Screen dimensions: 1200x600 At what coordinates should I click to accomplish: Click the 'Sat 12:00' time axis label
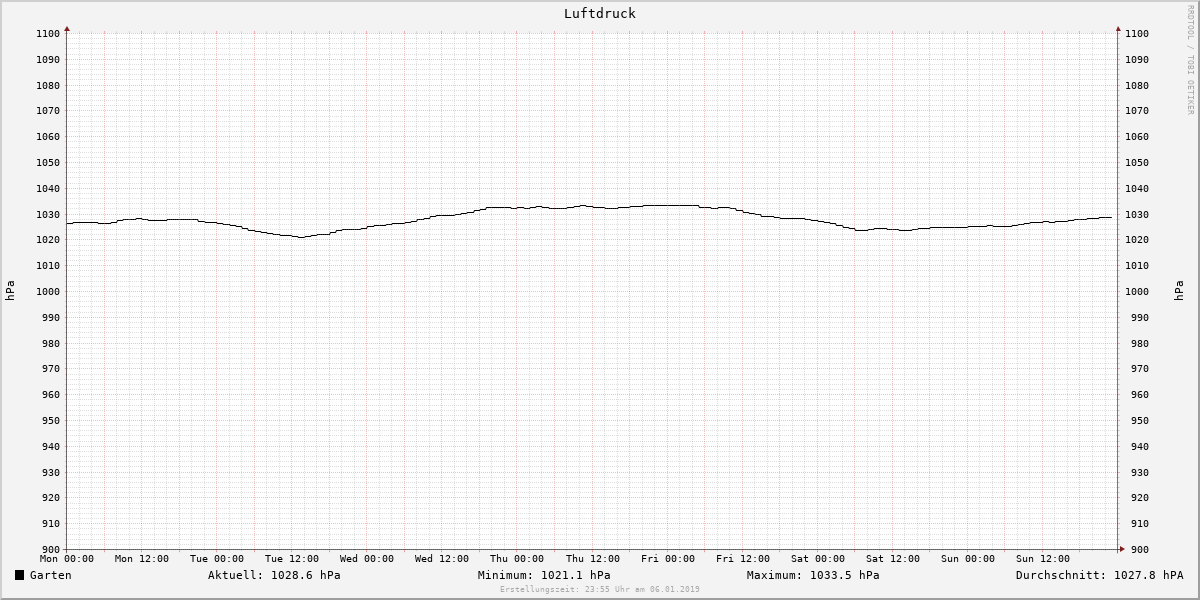click(x=893, y=559)
